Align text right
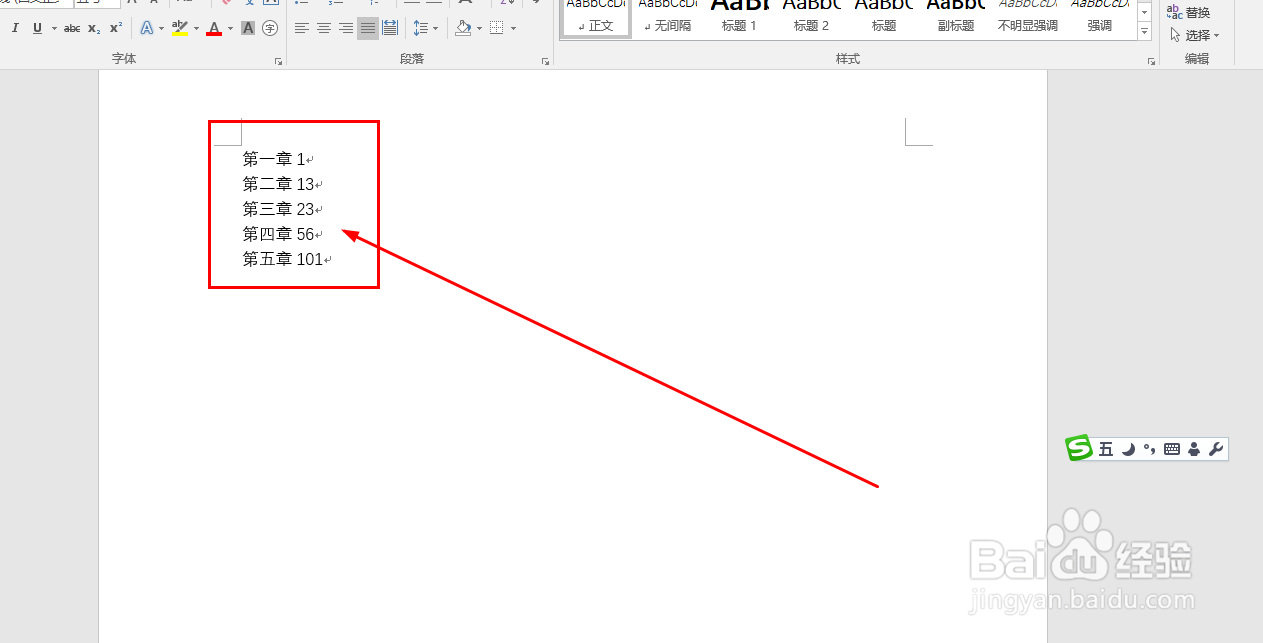This screenshot has height=643, width=1263. click(x=346, y=28)
